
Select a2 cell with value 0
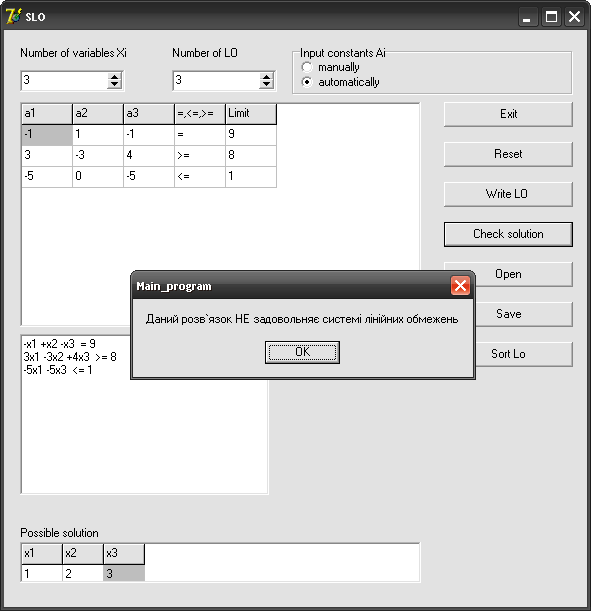98,177
